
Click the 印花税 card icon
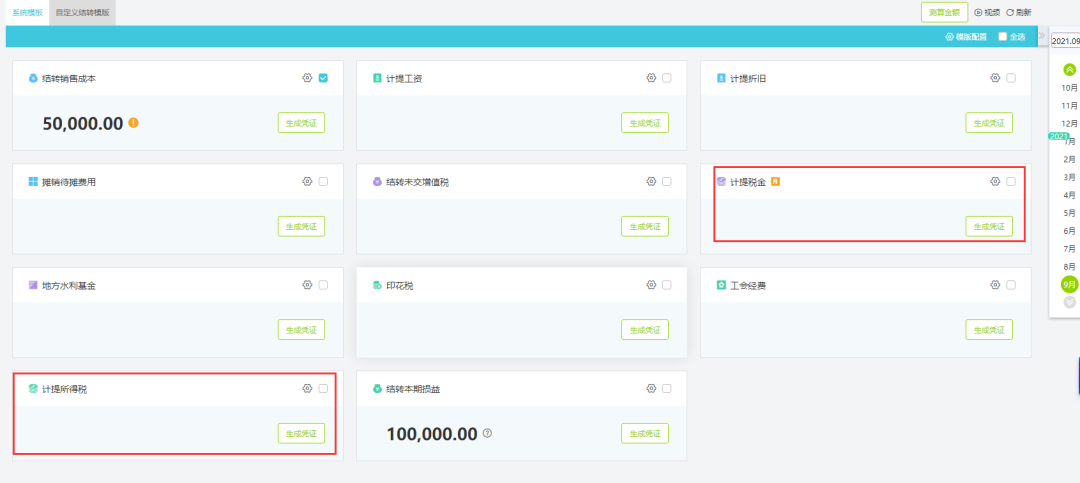pyautogui.click(x=377, y=285)
